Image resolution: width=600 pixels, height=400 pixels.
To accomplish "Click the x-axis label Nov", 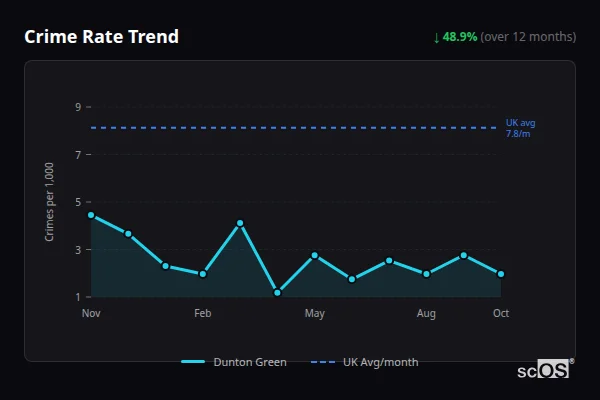I will click(91, 313).
